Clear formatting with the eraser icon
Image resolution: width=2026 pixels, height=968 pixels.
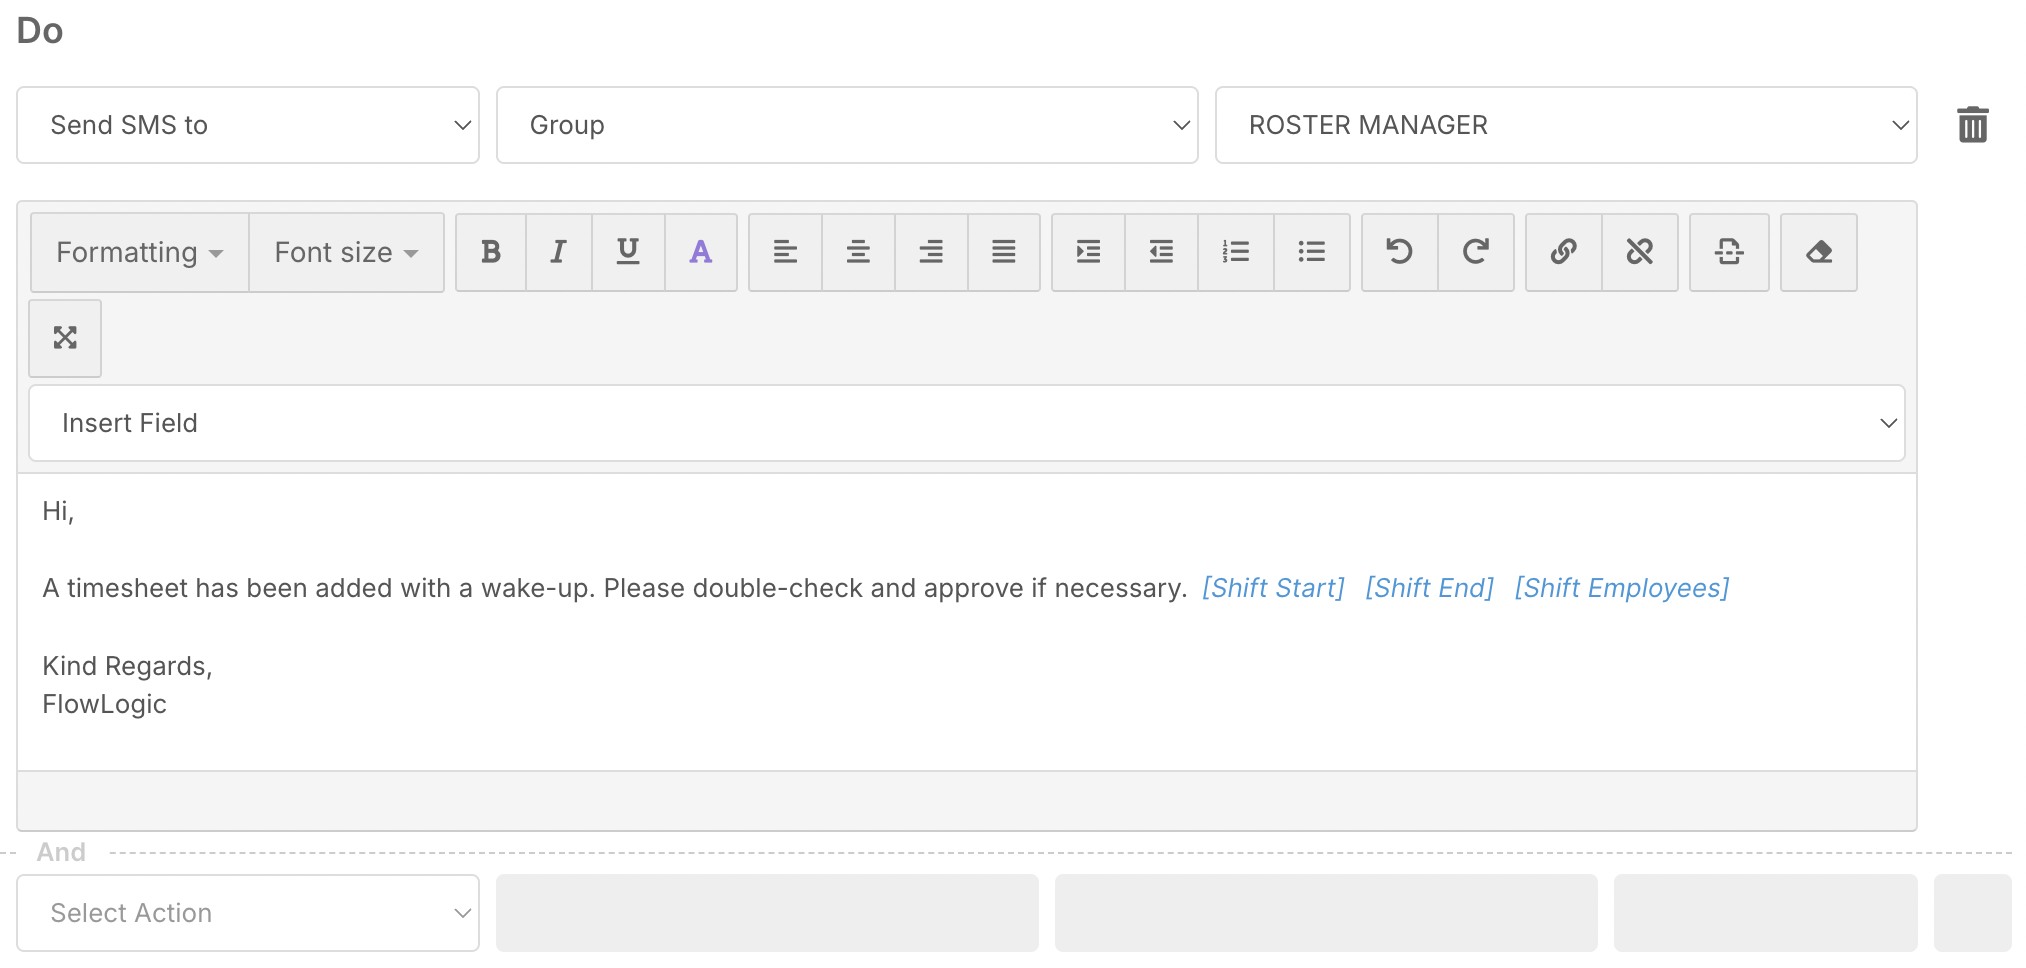pyautogui.click(x=1819, y=252)
